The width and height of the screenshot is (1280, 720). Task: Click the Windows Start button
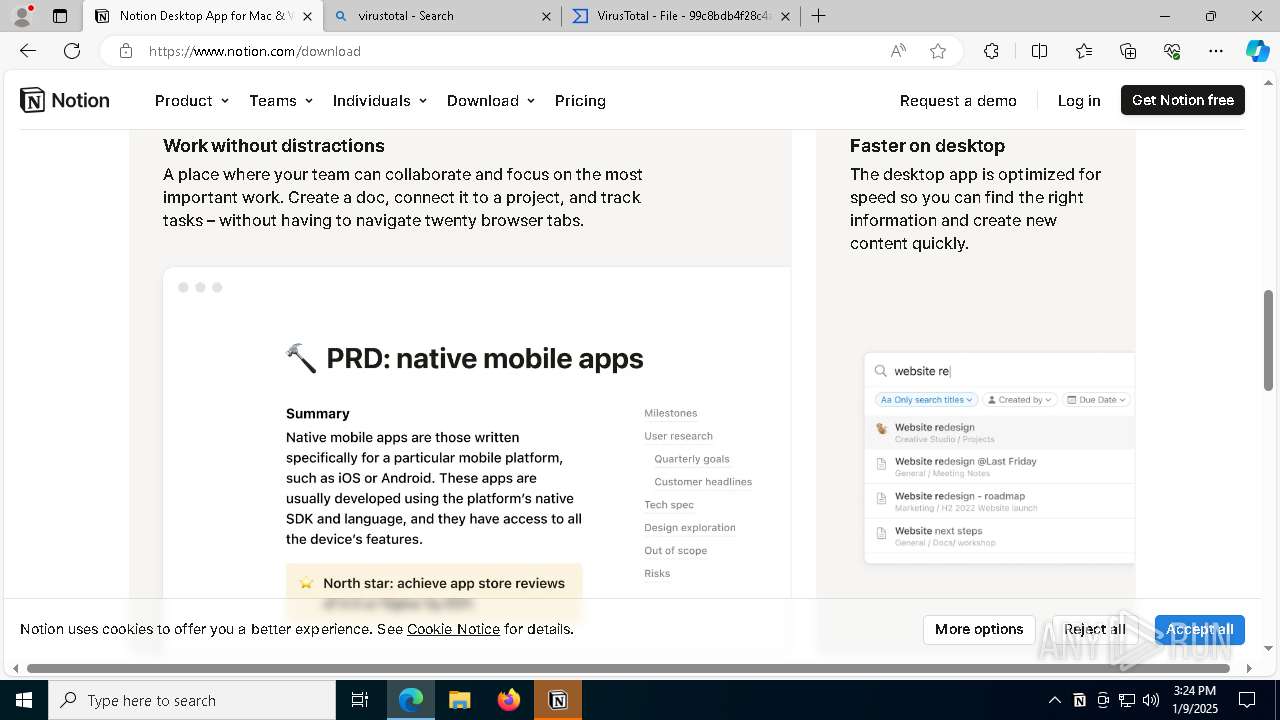24,700
